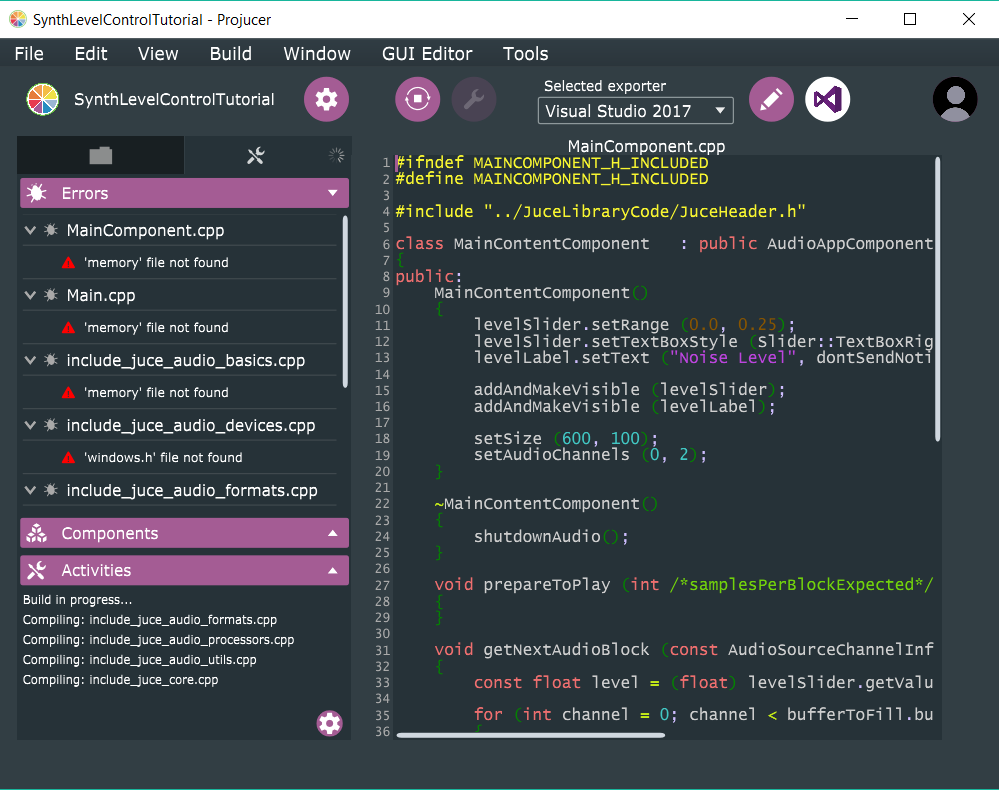999x790 pixels.
Task: Open the View menu
Action: 158,54
